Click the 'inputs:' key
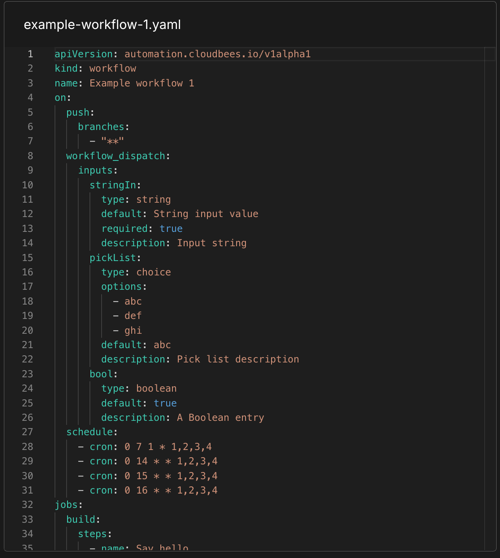 pyautogui.click(x=98, y=170)
